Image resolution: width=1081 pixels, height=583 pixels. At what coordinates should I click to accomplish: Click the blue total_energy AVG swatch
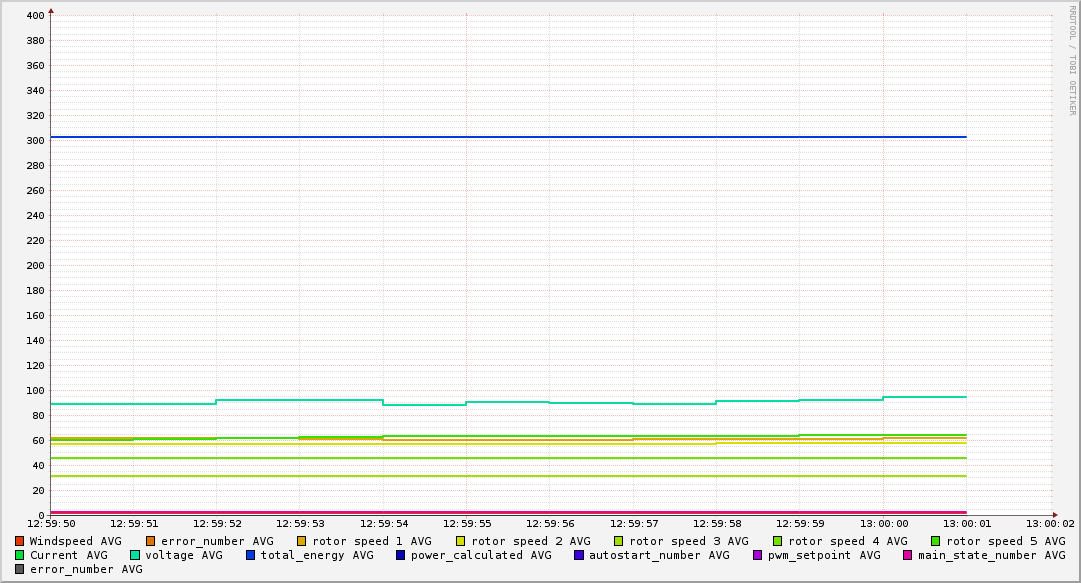[251, 555]
